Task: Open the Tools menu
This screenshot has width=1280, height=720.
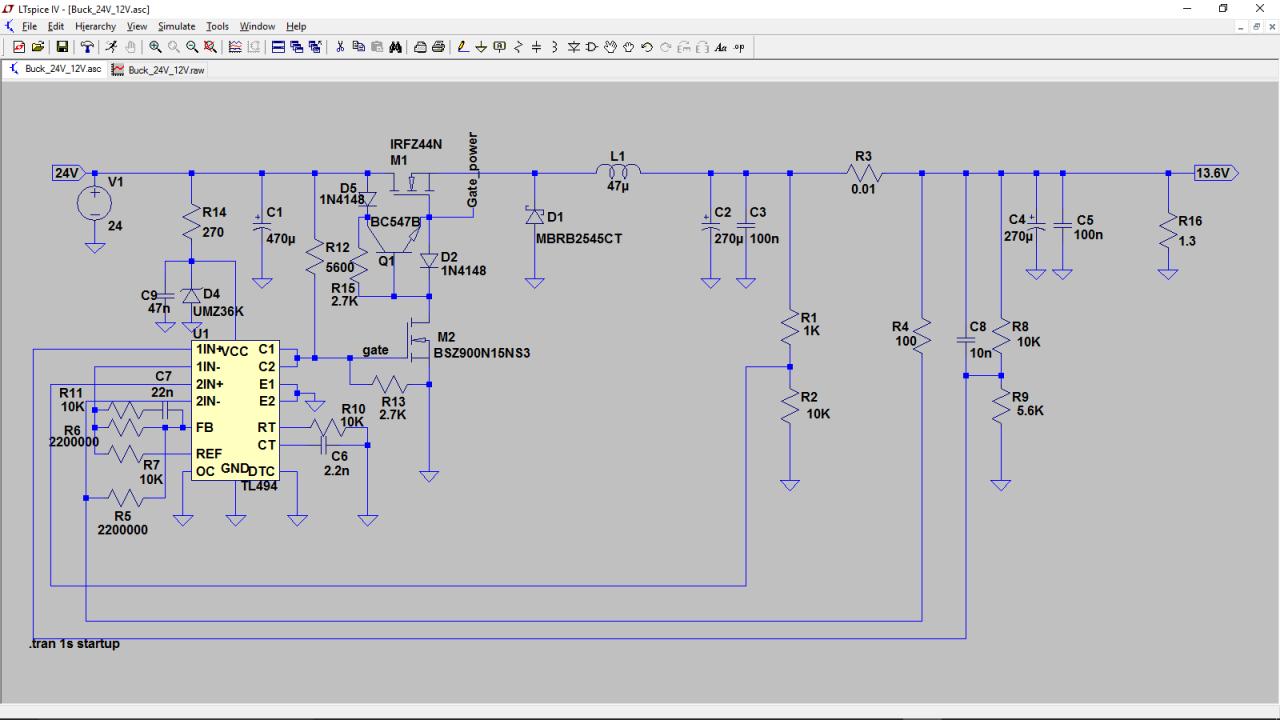Action: point(218,26)
